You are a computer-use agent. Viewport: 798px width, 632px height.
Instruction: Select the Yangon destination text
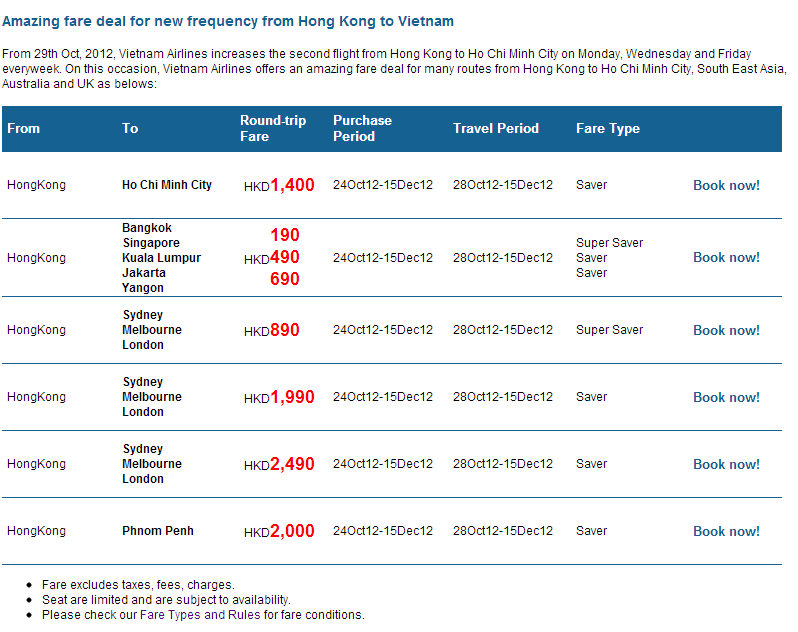click(x=143, y=288)
